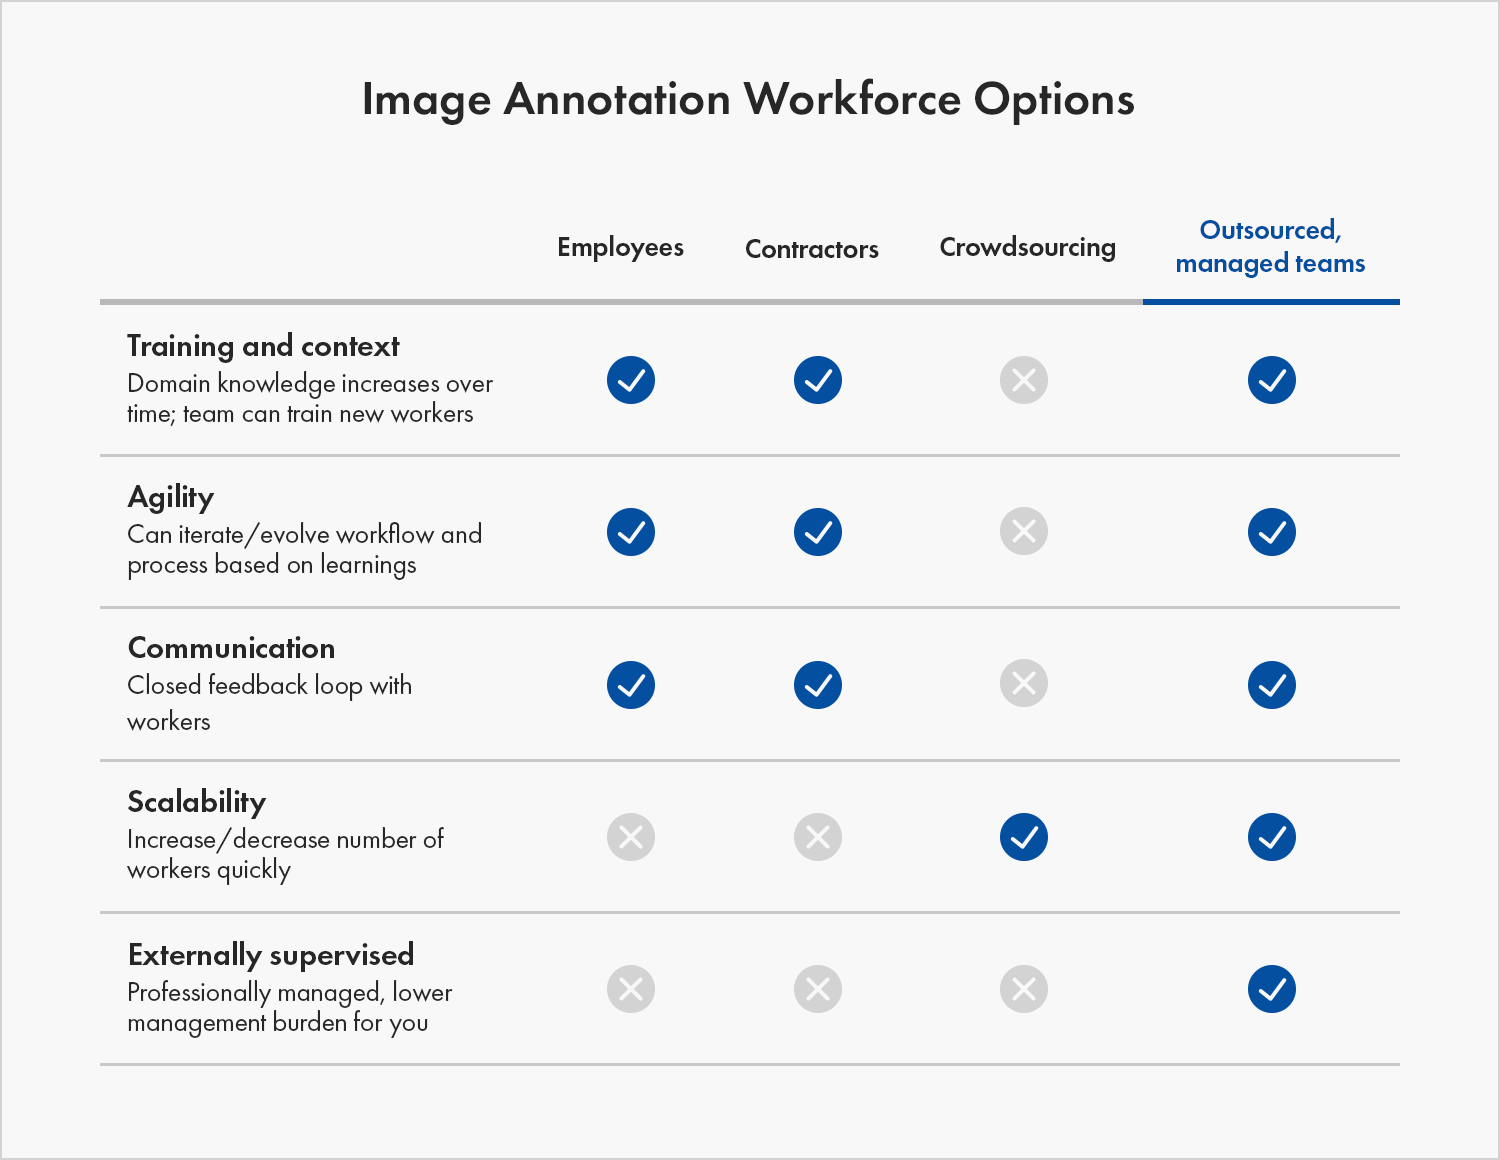1500x1160 pixels.
Task: Click Employees checkmark for Training and context
Action: [631, 380]
